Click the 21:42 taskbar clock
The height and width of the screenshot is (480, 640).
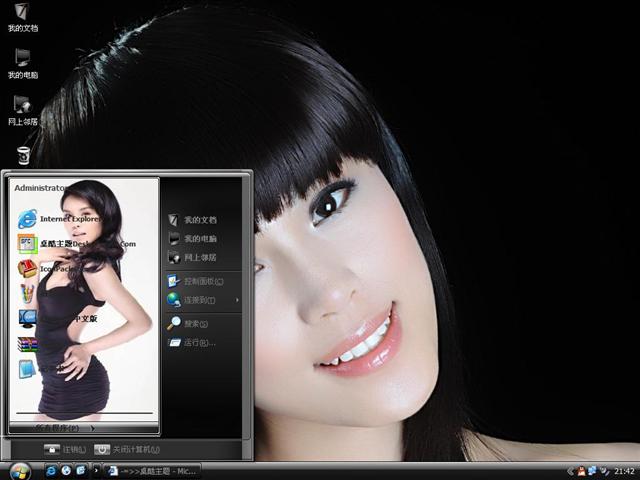click(x=624, y=471)
